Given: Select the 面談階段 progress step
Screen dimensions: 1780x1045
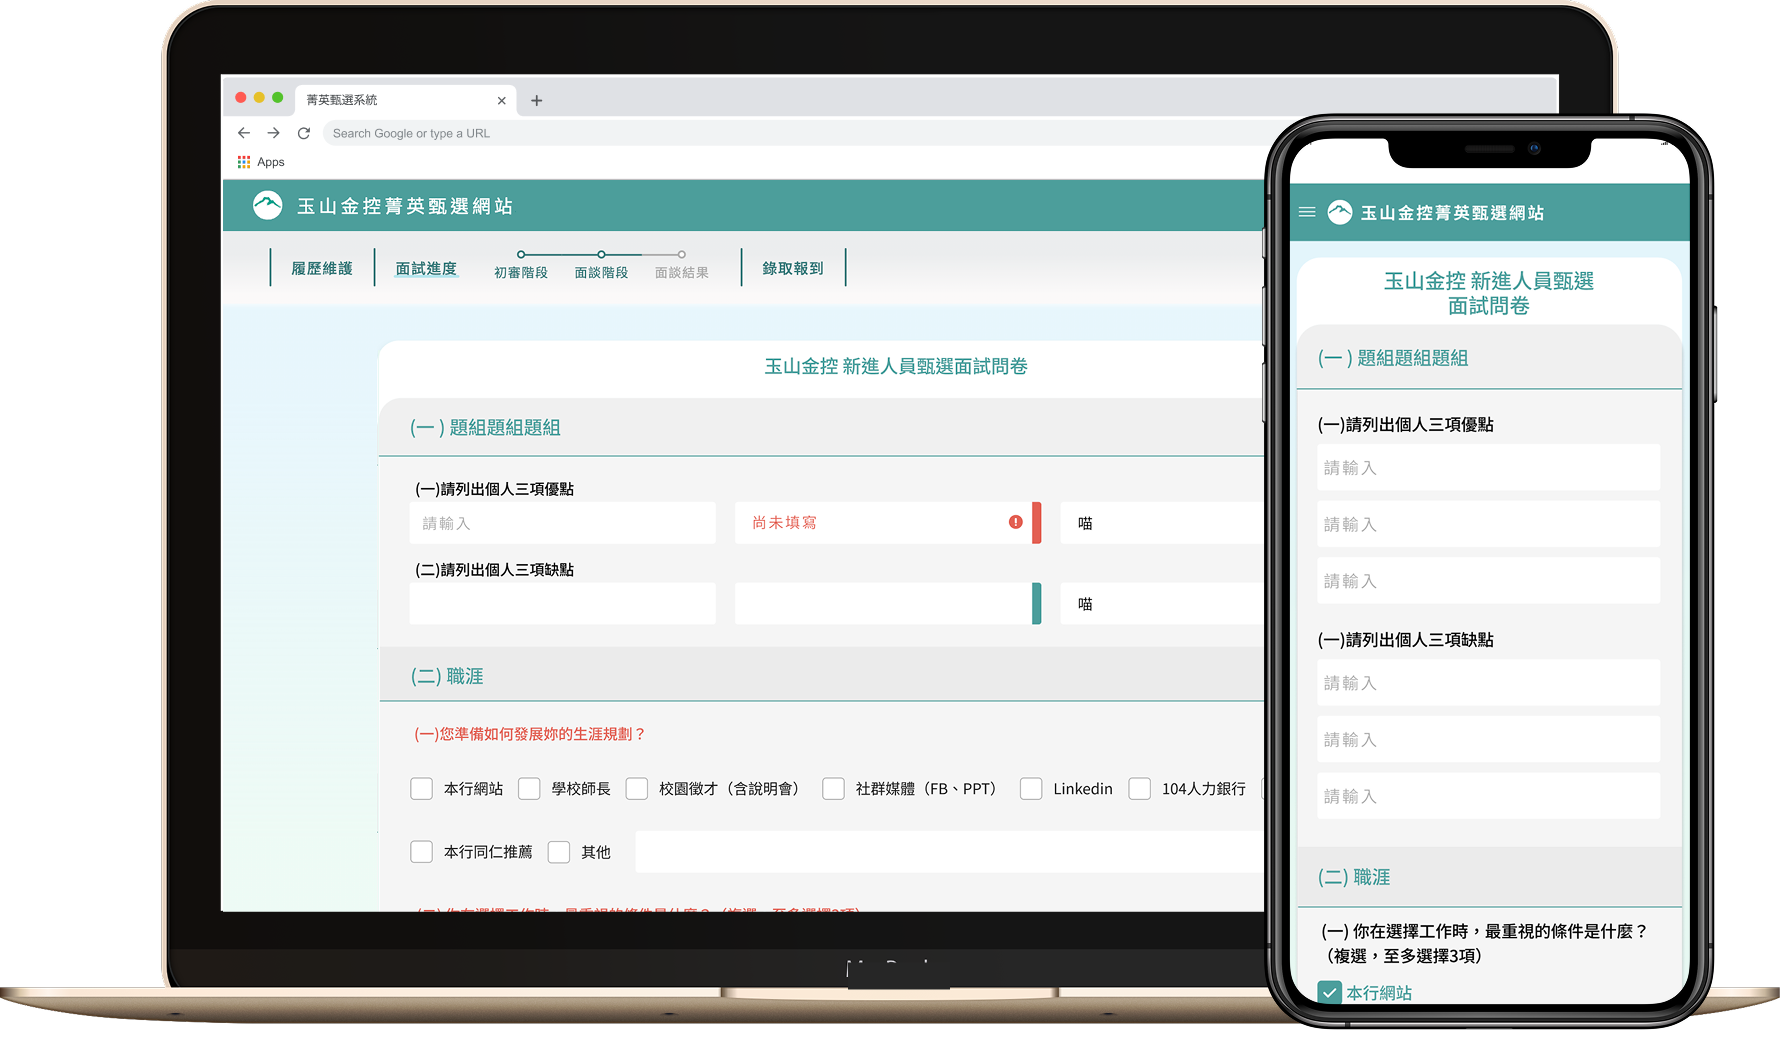Looking at the screenshot, I should 601,272.
